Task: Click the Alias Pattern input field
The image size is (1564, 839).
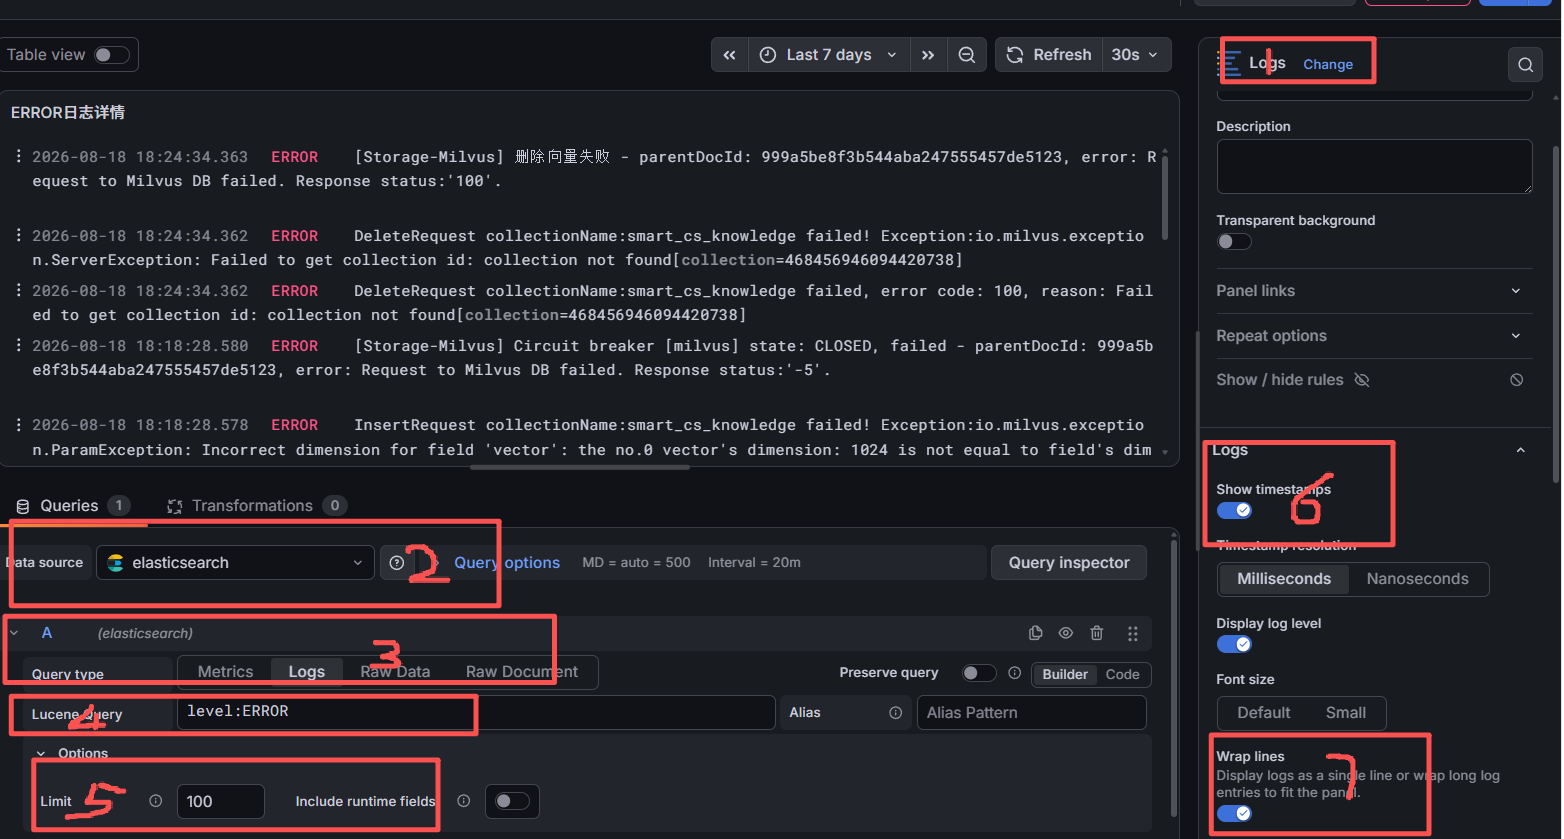Action: click(x=1031, y=713)
